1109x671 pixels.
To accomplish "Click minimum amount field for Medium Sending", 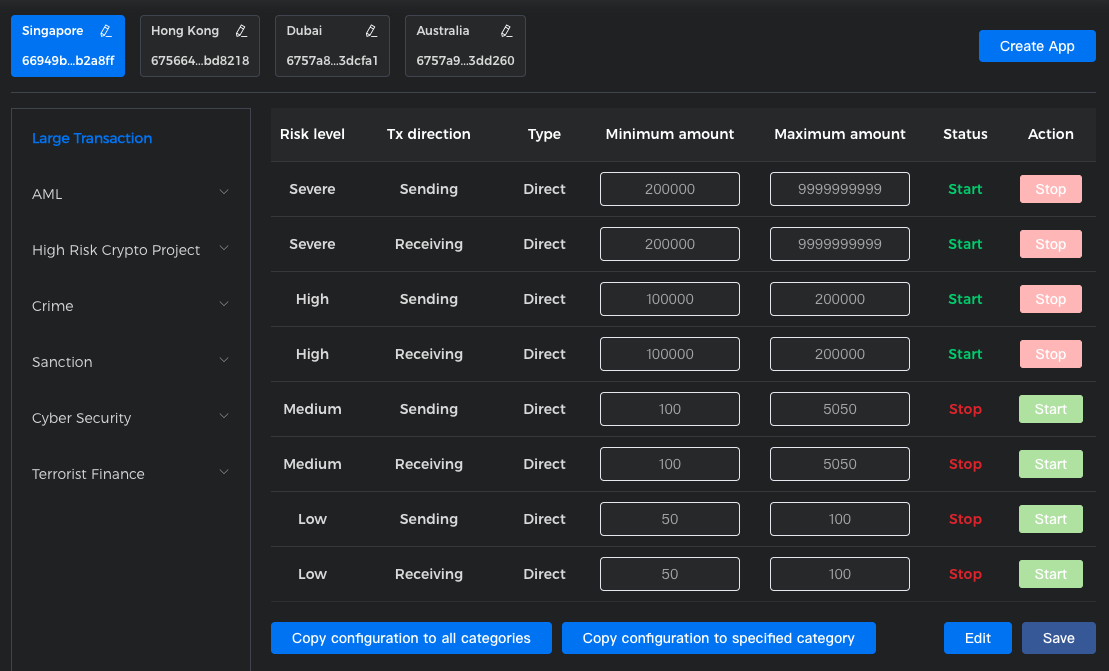I will tap(670, 409).
